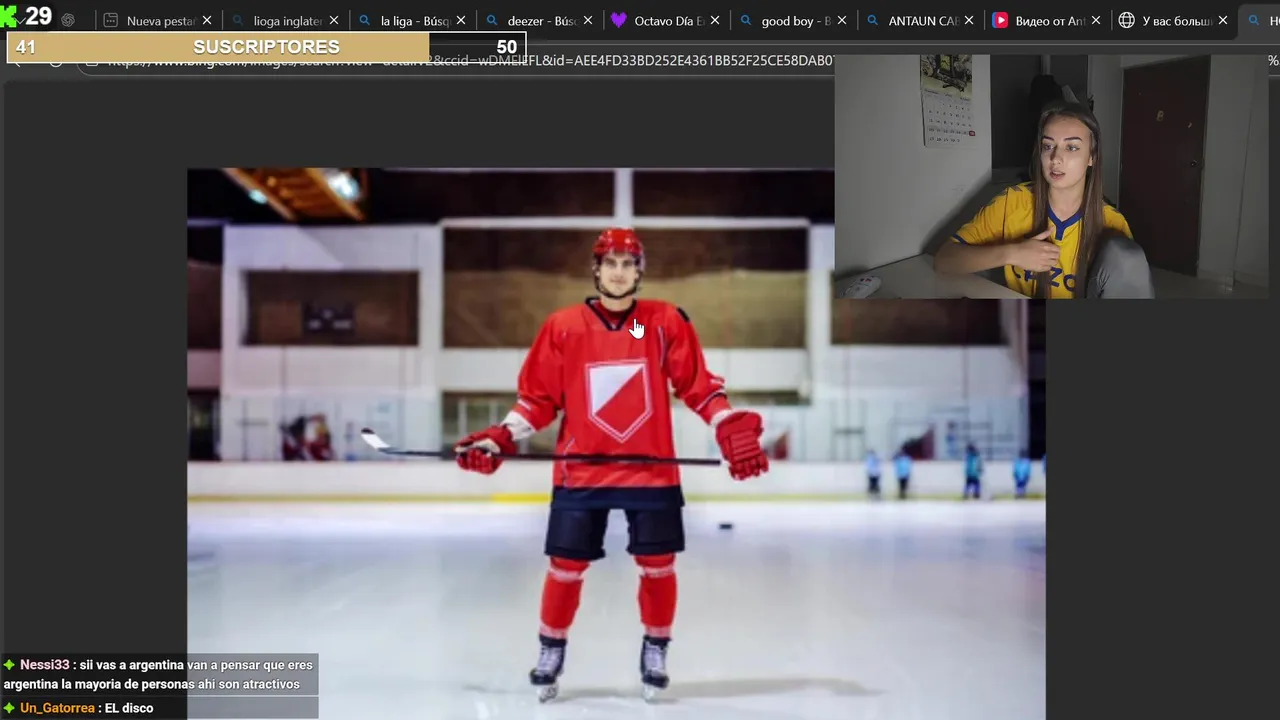
Task: Switch to the У вас больши tab
Action: pyautogui.click(x=1174, y=20)
